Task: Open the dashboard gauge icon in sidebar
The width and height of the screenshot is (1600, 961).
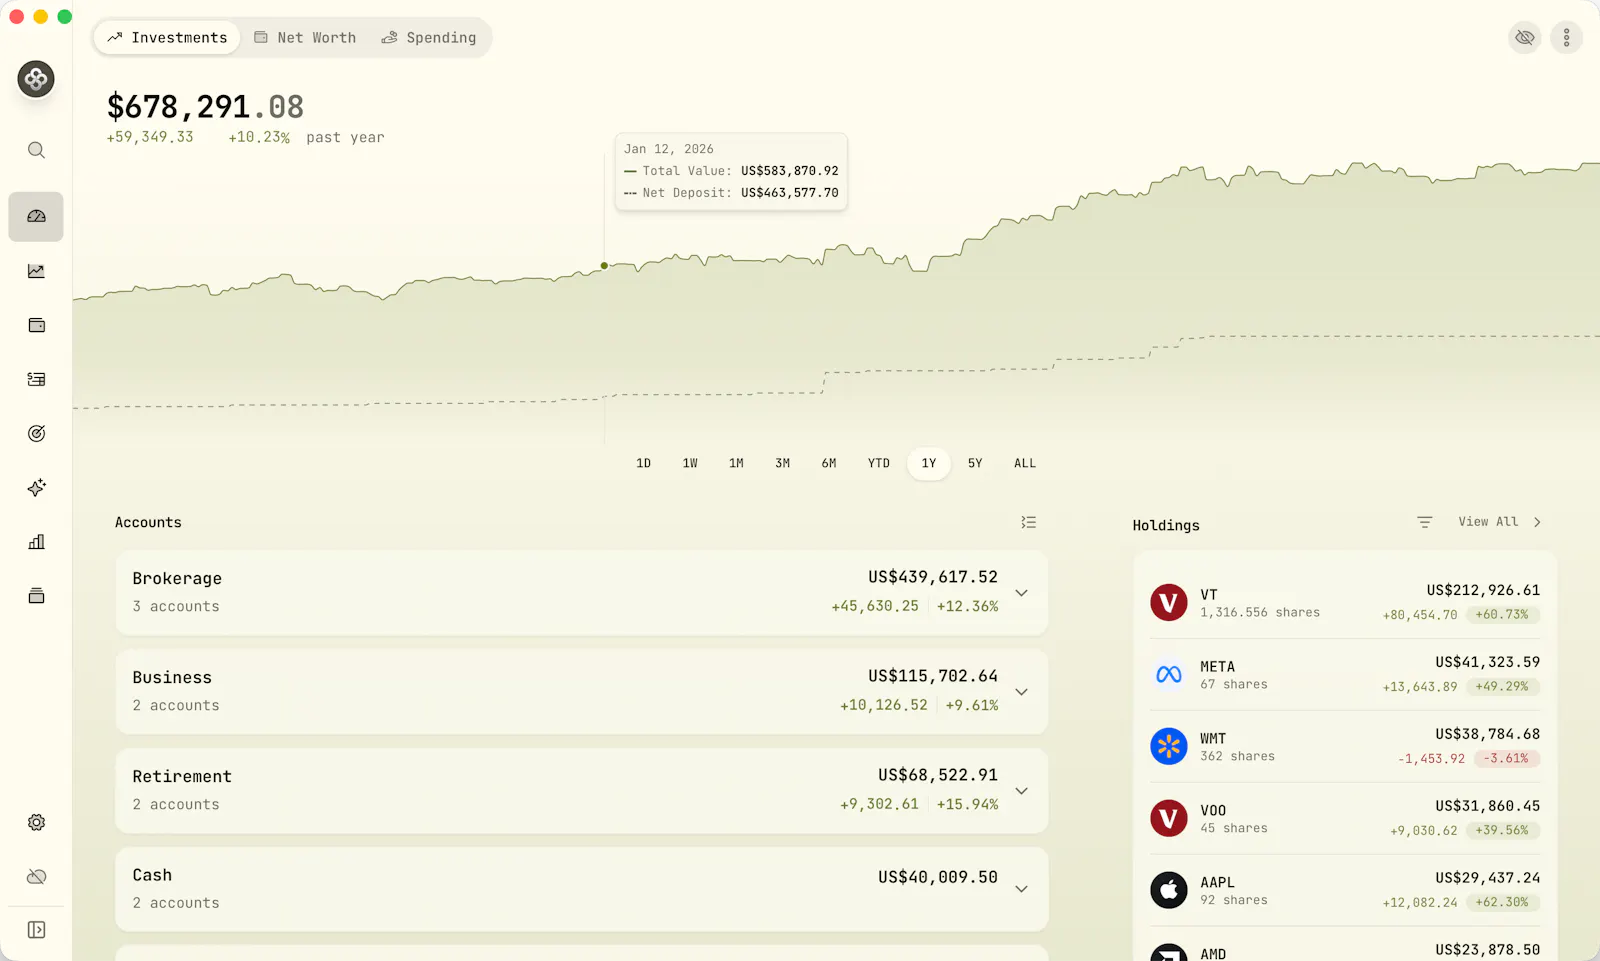Action: 36,217
